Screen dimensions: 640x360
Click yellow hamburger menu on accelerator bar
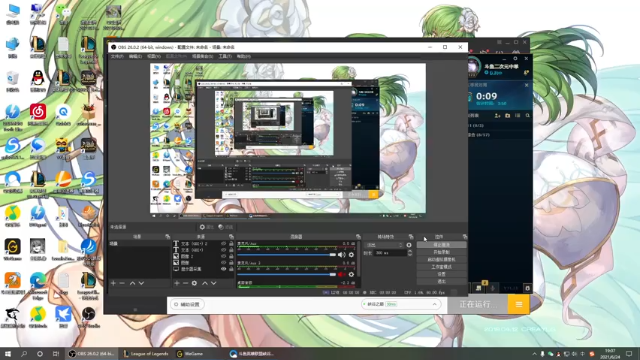pos(518,304)
